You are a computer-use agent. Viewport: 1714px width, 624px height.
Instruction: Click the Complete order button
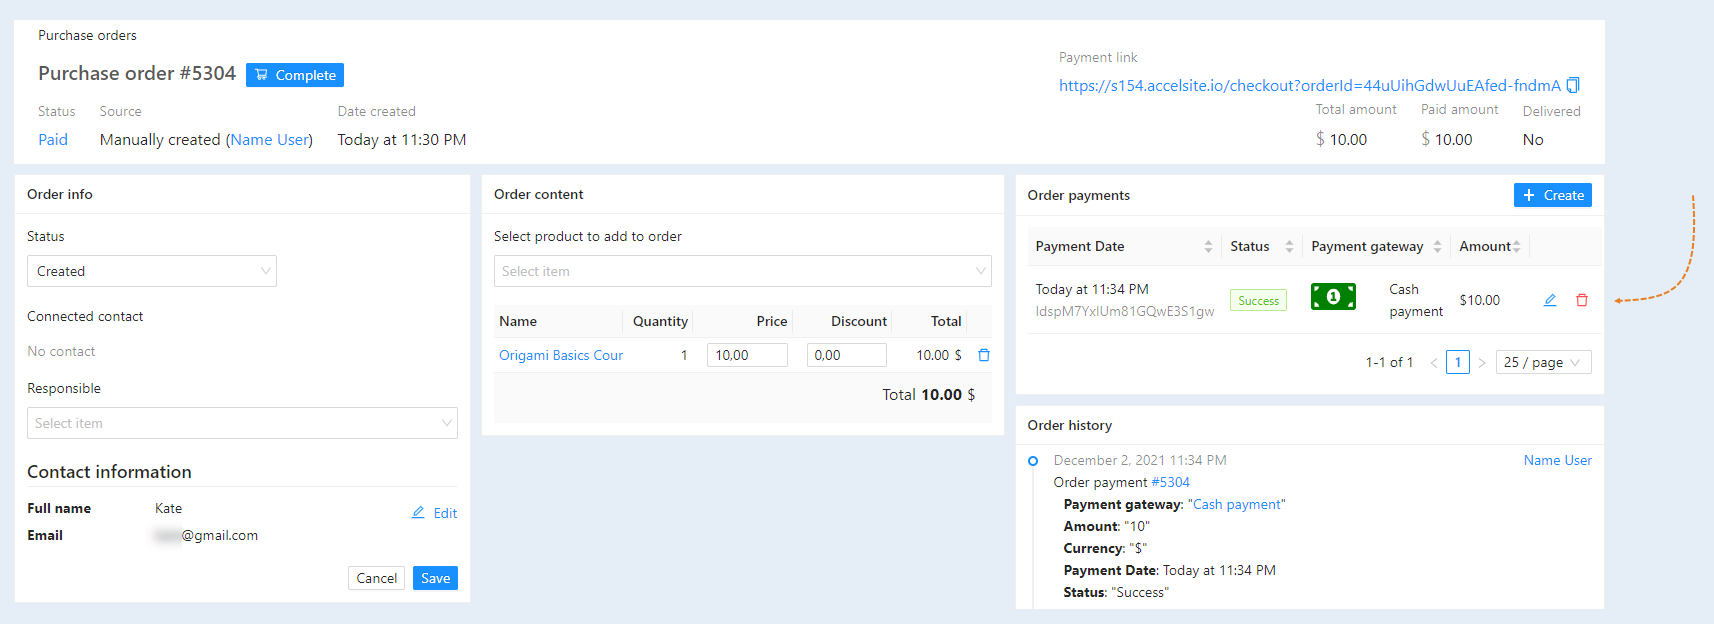tap(295, 75)
